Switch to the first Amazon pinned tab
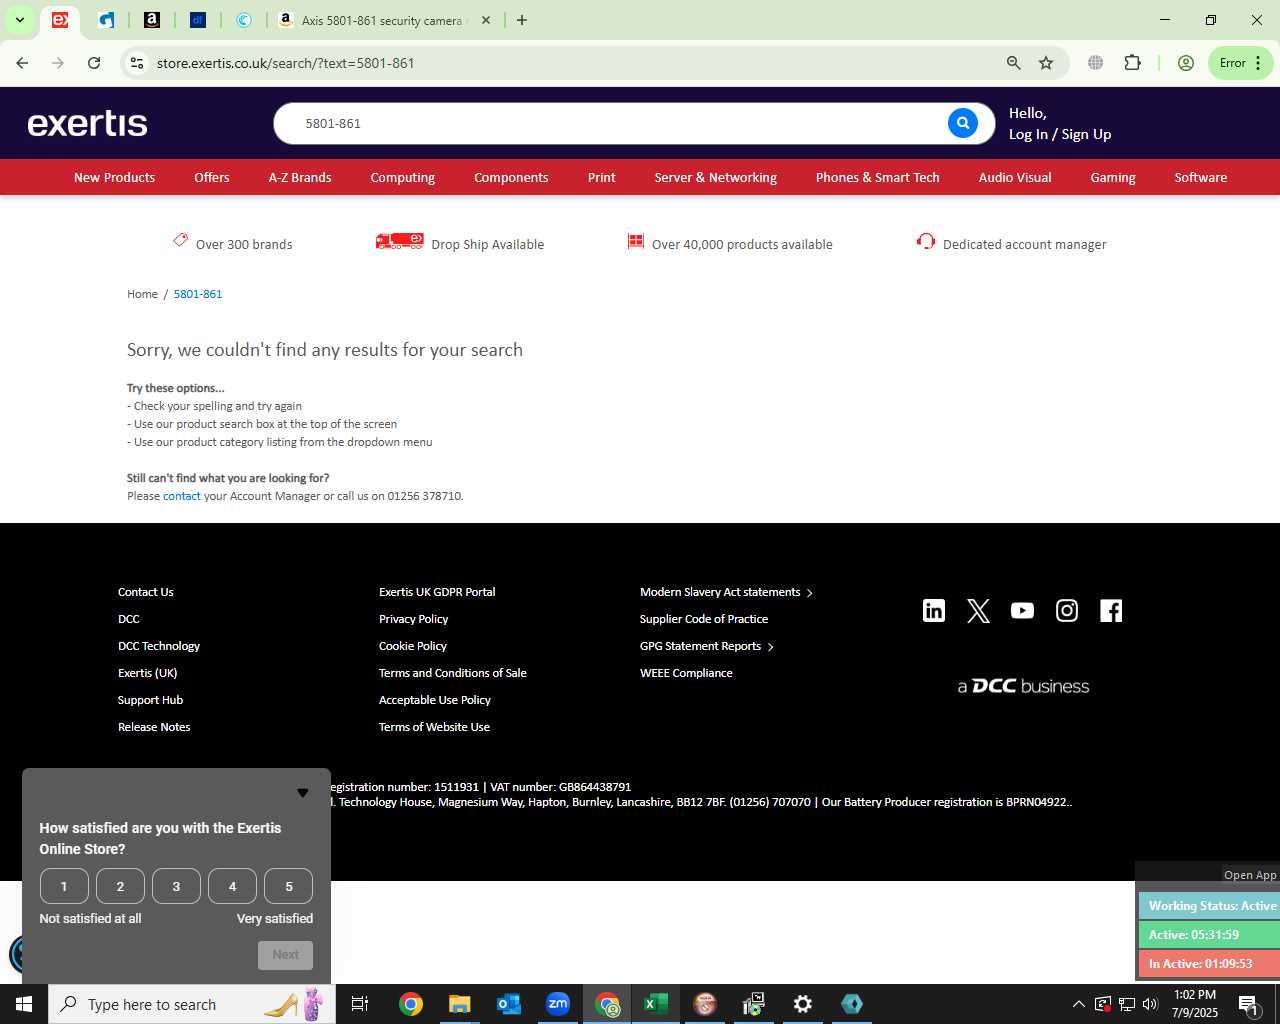The image size is (1280, 1024). click(152, 20)
